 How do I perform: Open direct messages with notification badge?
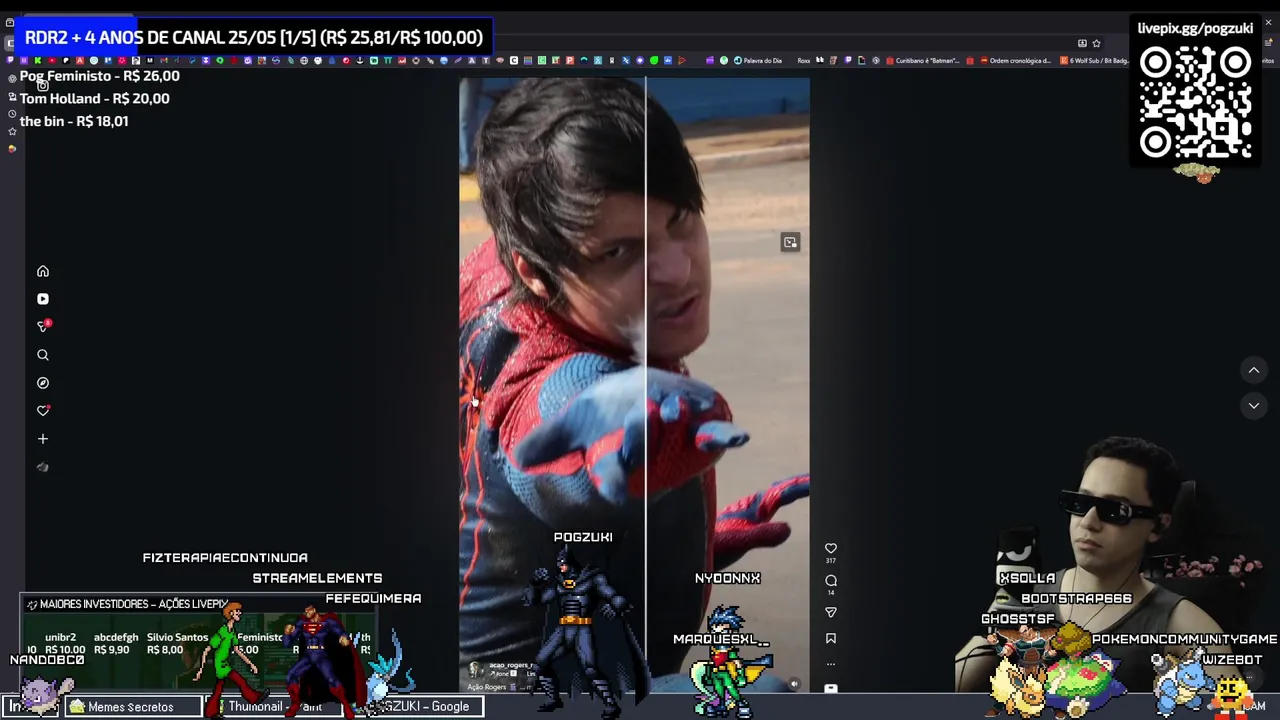[x=43, y=326]
